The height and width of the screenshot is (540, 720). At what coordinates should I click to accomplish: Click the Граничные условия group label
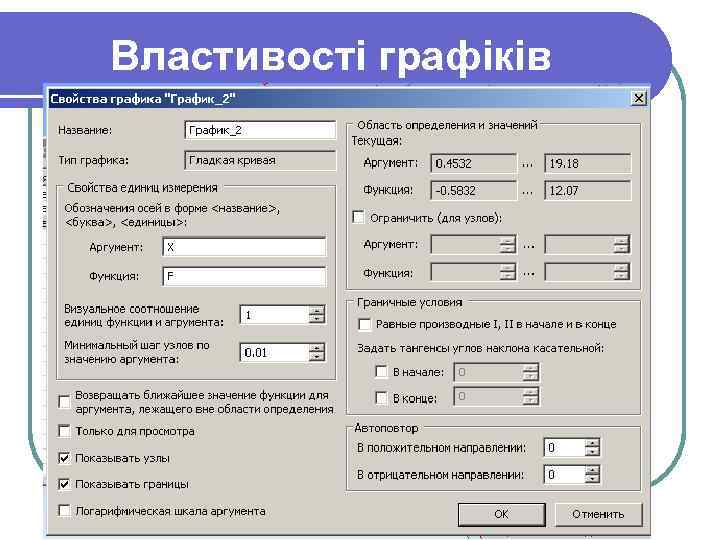pyautogui.click(x=410, y=302)
